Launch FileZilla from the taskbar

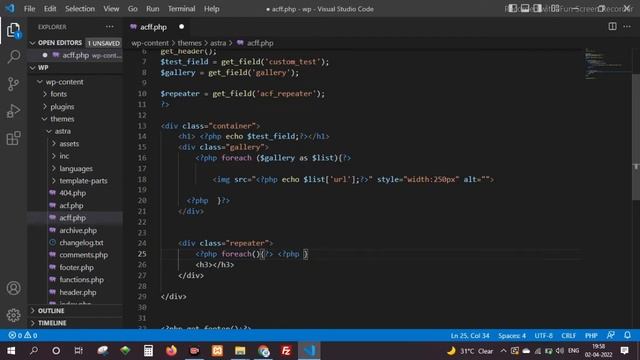(x=287, y=351)
